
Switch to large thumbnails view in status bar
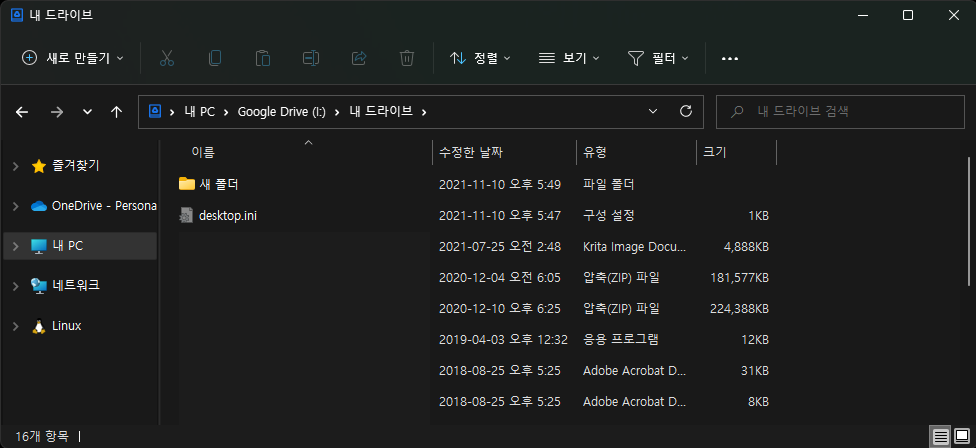click(962, 436)
